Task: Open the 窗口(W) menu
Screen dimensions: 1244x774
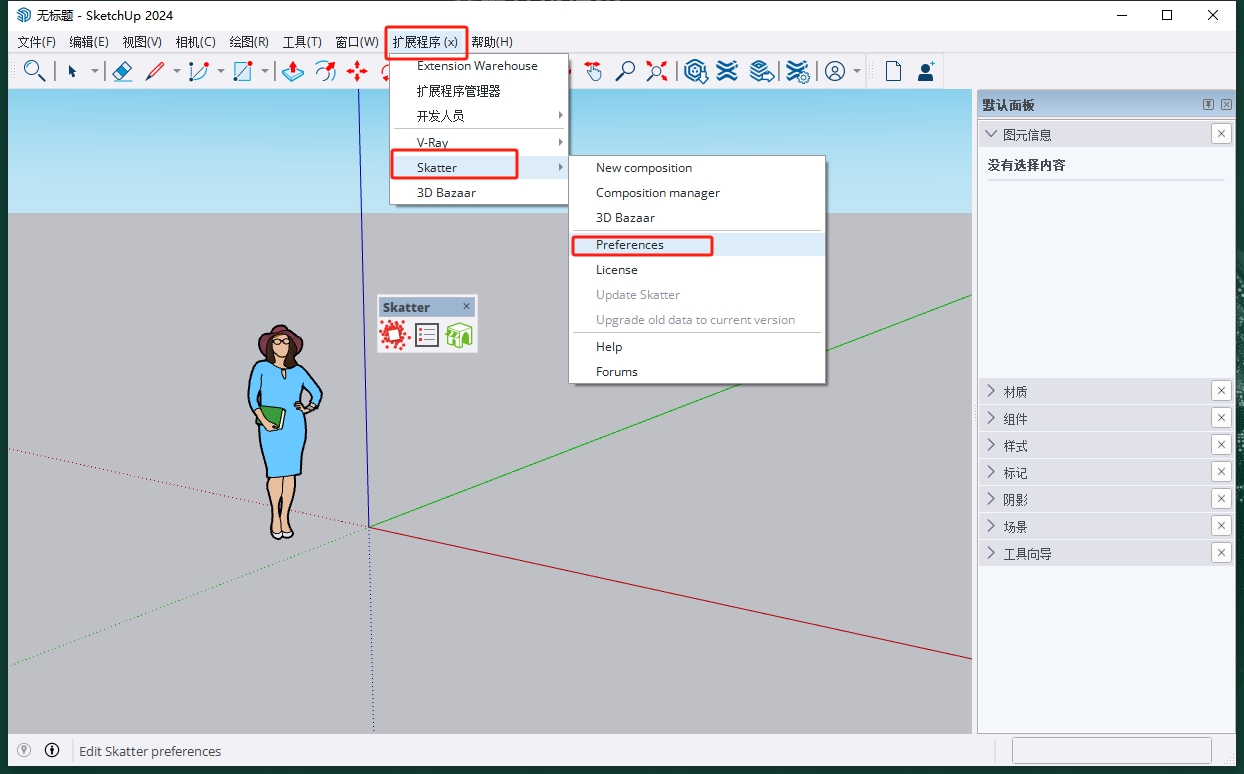Action: click(357, 42)
